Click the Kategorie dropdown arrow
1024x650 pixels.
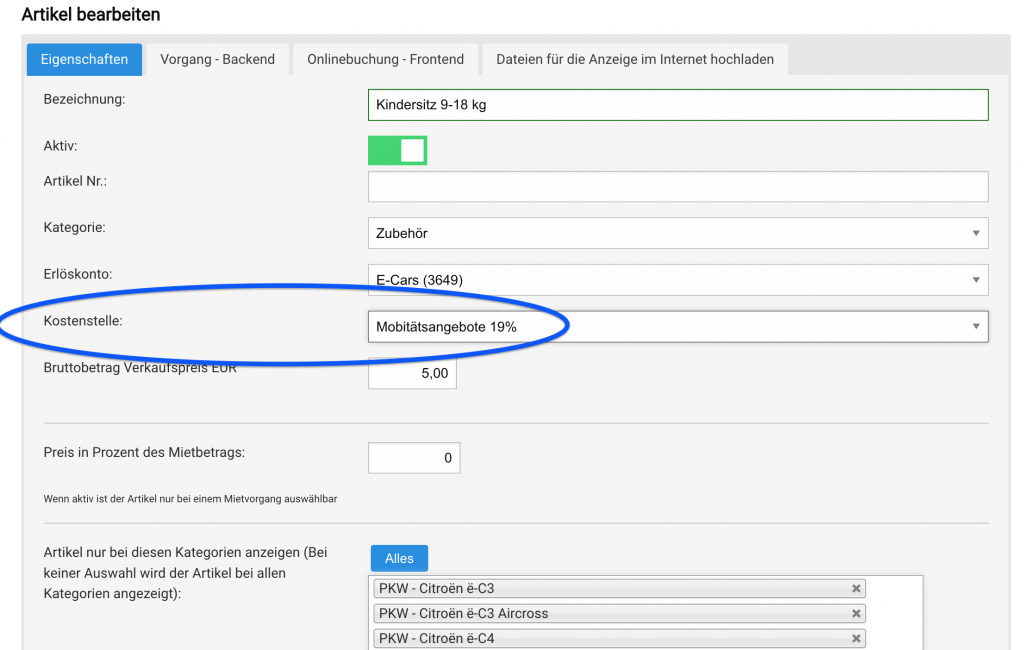click(976, 233)
